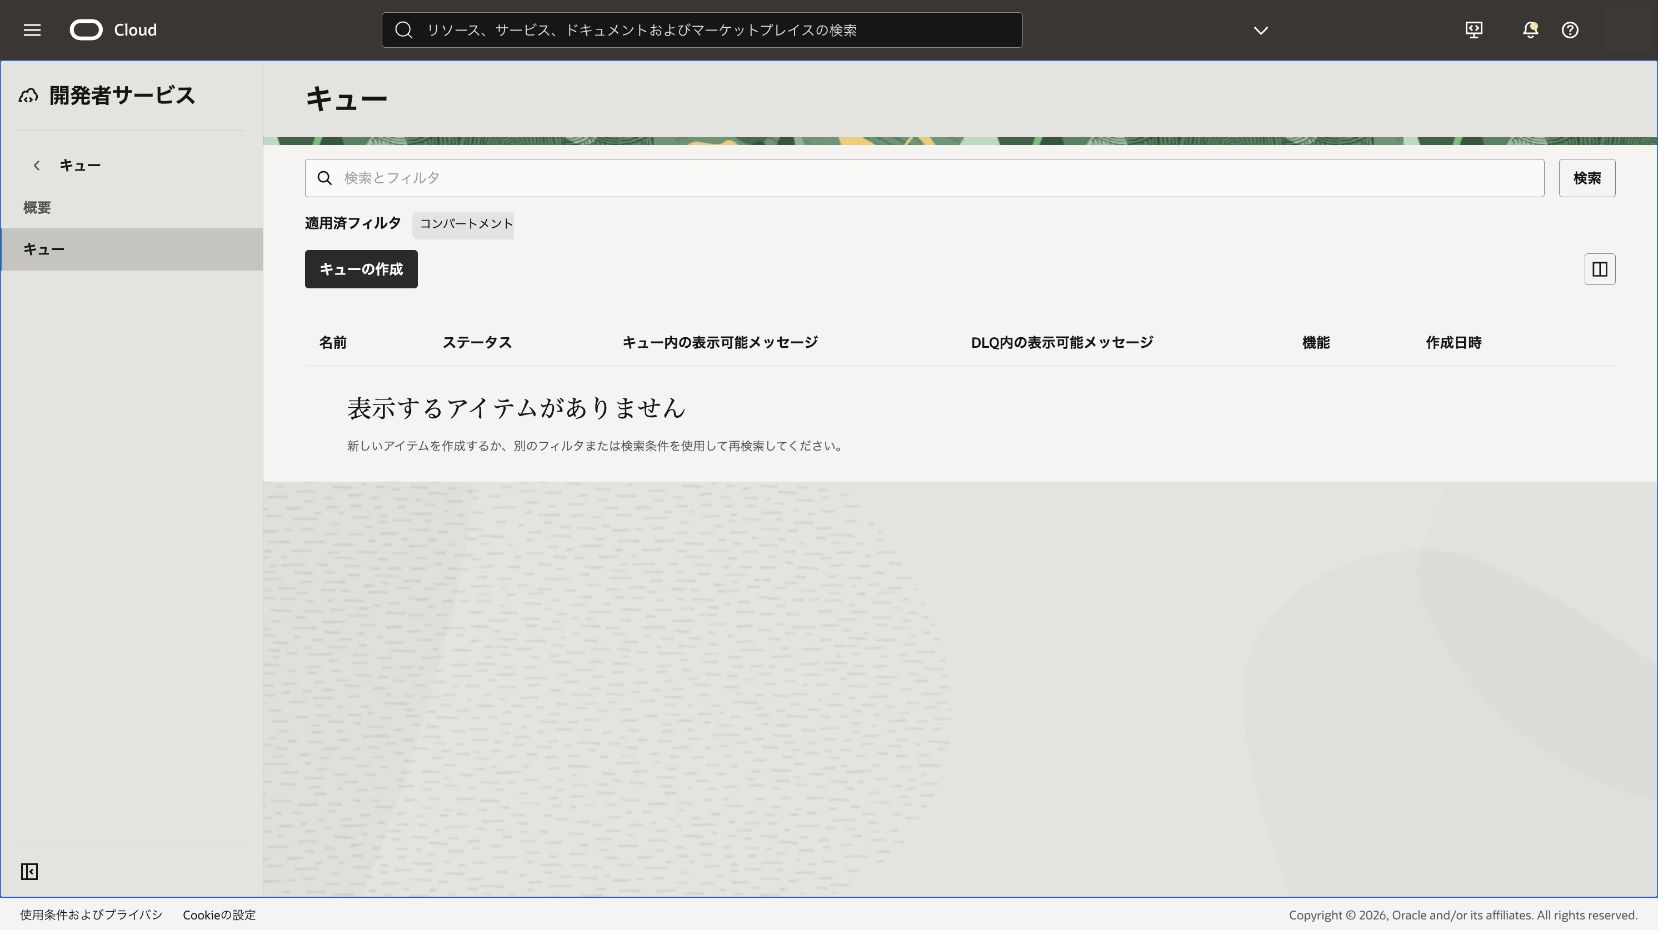Open the notifications bell
The width and height of the screenshot is (1658, 930).
(1530, 30)
